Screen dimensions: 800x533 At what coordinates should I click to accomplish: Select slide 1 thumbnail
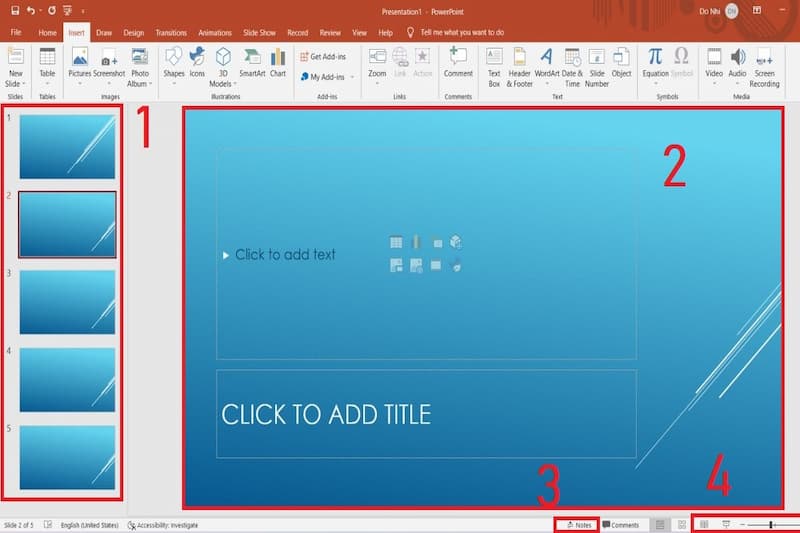[x=67, y=147]
